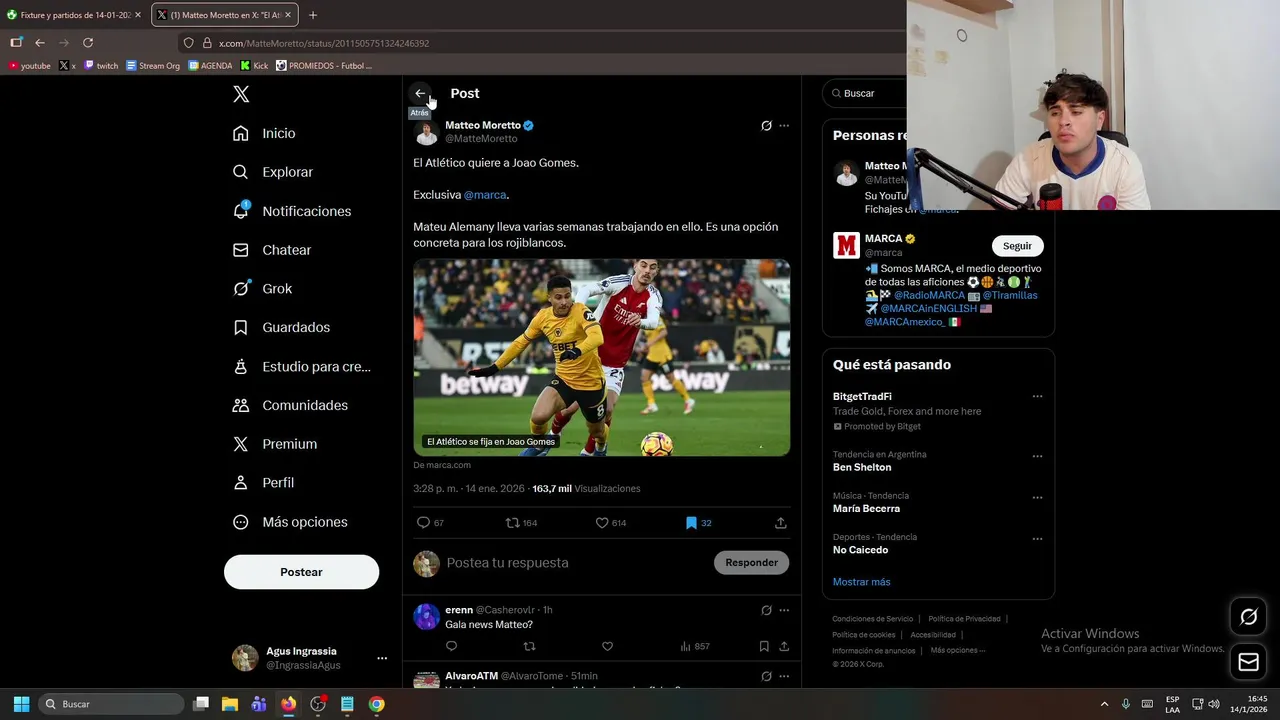
Task: Open account menu dots next to Agus Ingrassia
Action: [382, 658]
